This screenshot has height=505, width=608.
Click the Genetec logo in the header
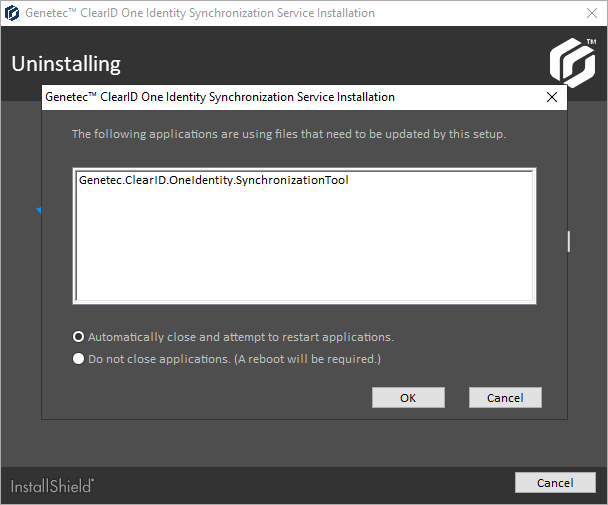click(x=573, y=61)
